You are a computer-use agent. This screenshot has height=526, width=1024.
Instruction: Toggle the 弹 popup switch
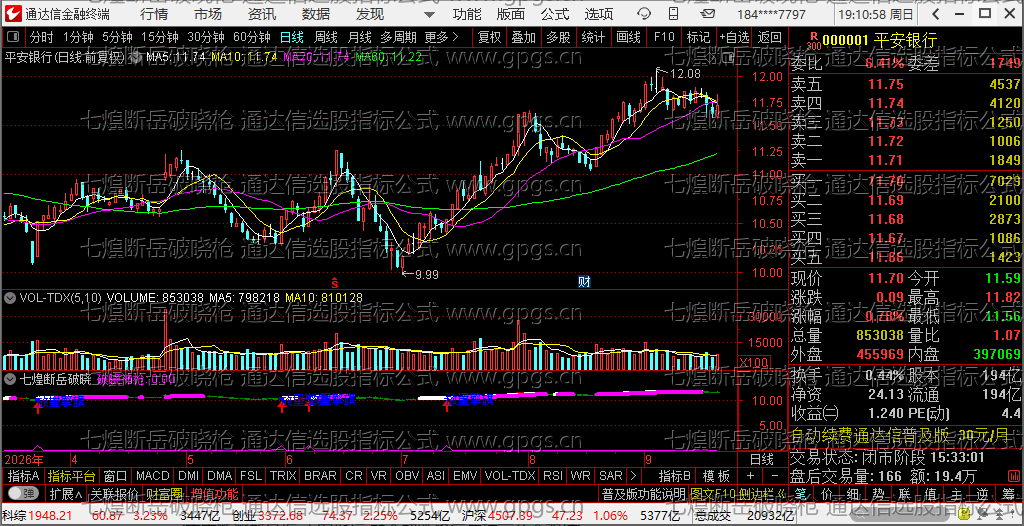point(23,493)
